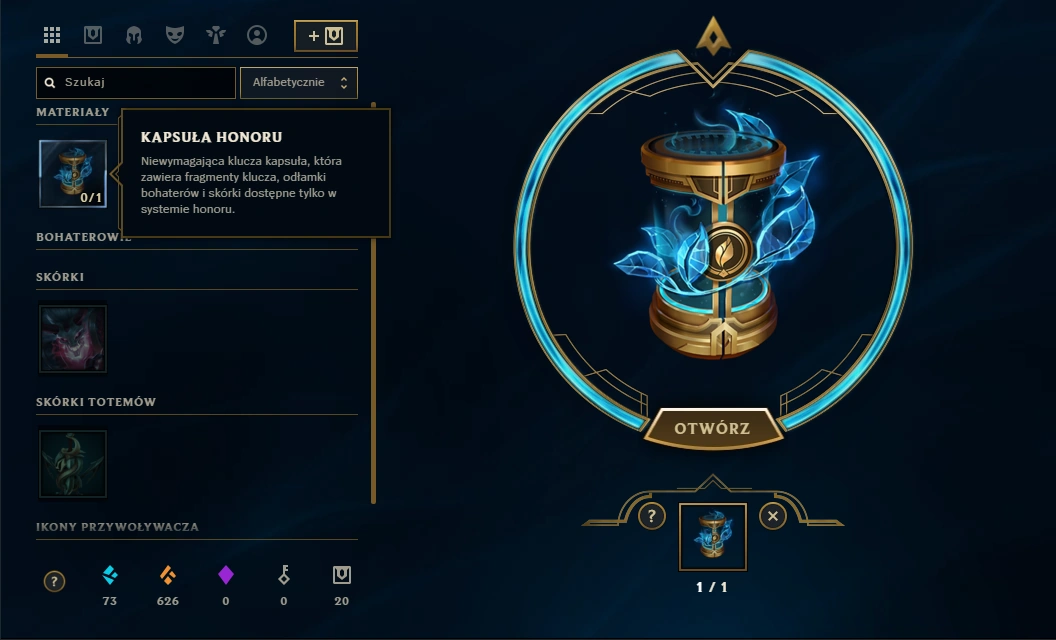Open currency help question mark icon

tap(55, 581)
